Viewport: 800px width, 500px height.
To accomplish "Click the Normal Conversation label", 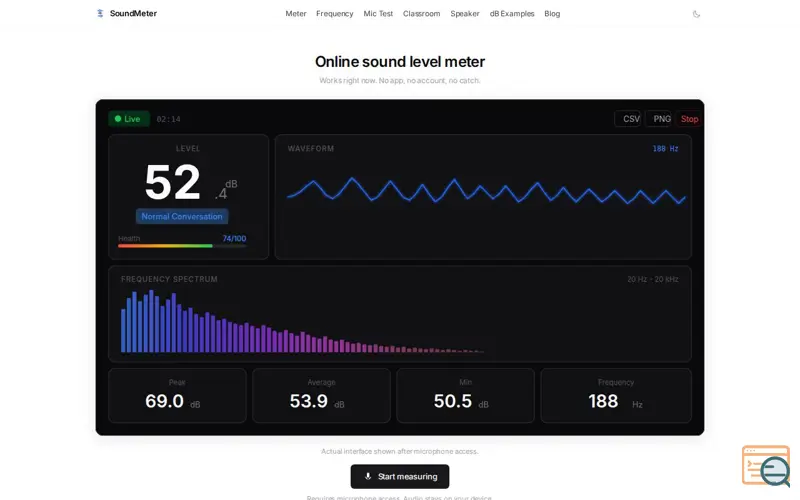I will pos(182,216).
